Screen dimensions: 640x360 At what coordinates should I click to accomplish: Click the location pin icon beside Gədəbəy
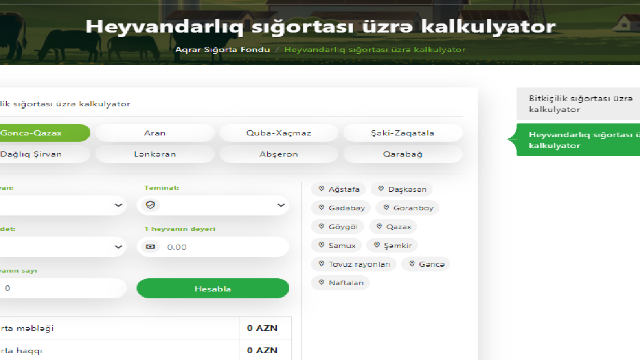pos(321,207)
